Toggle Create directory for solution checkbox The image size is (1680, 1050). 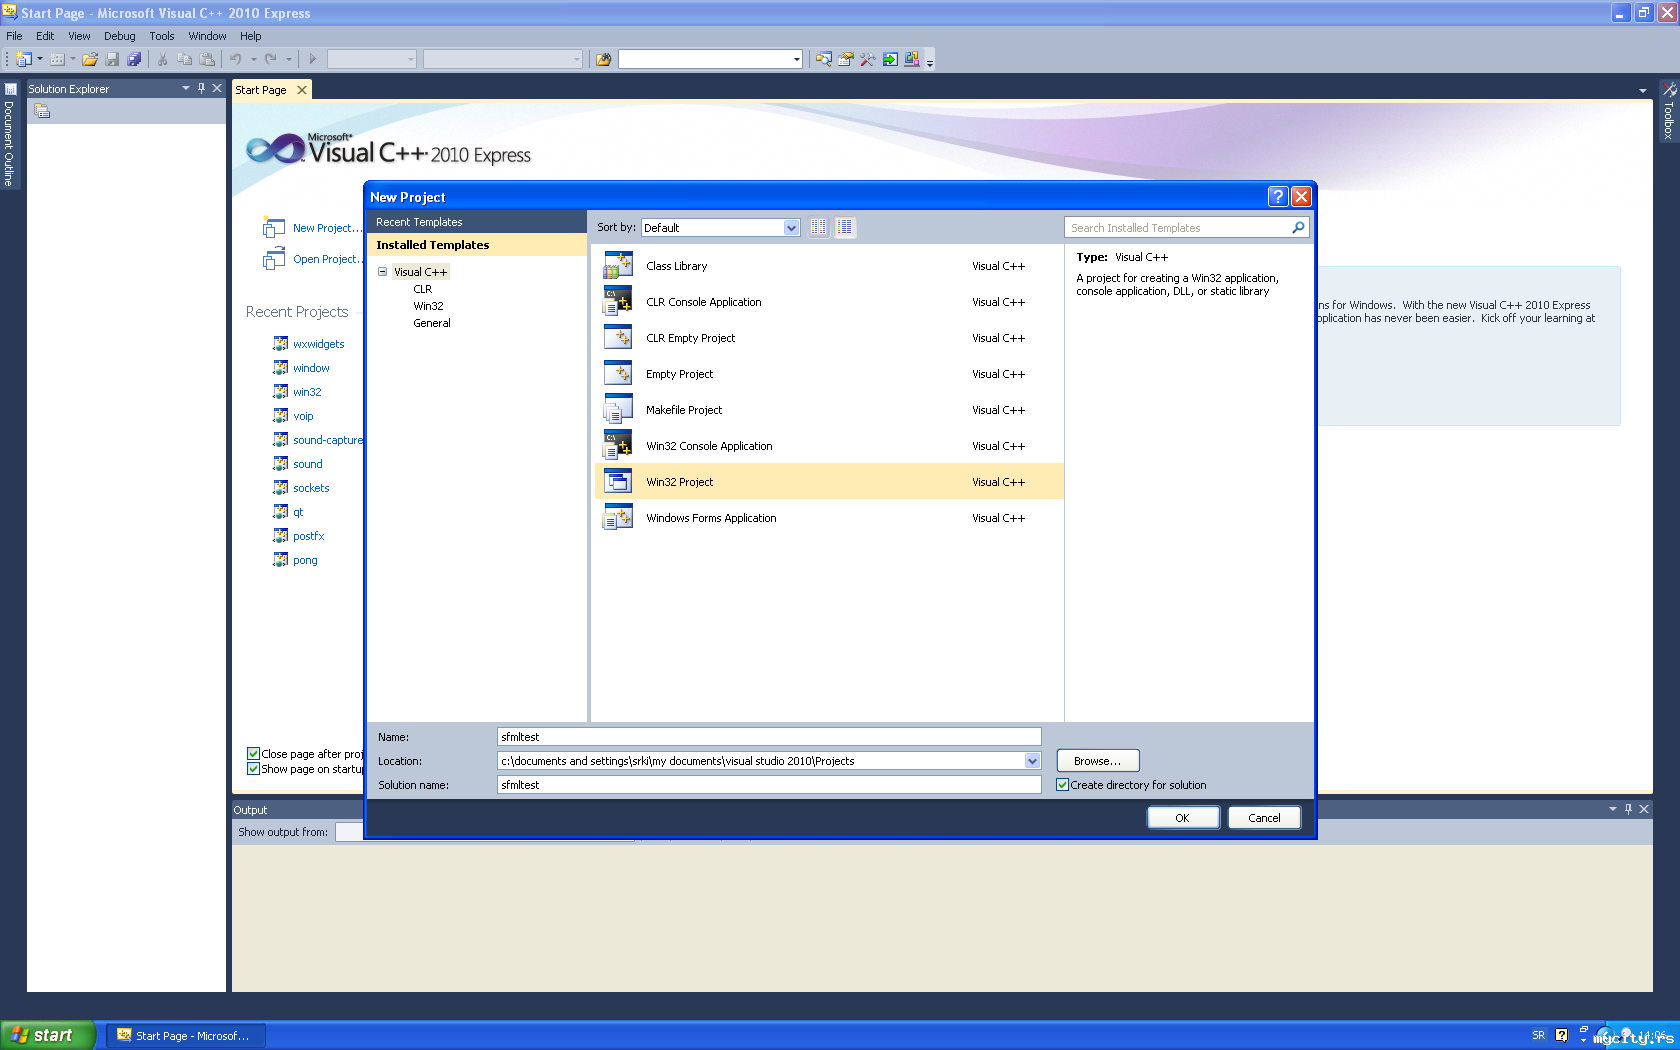pyautogui.click(x=1062, y=785)
